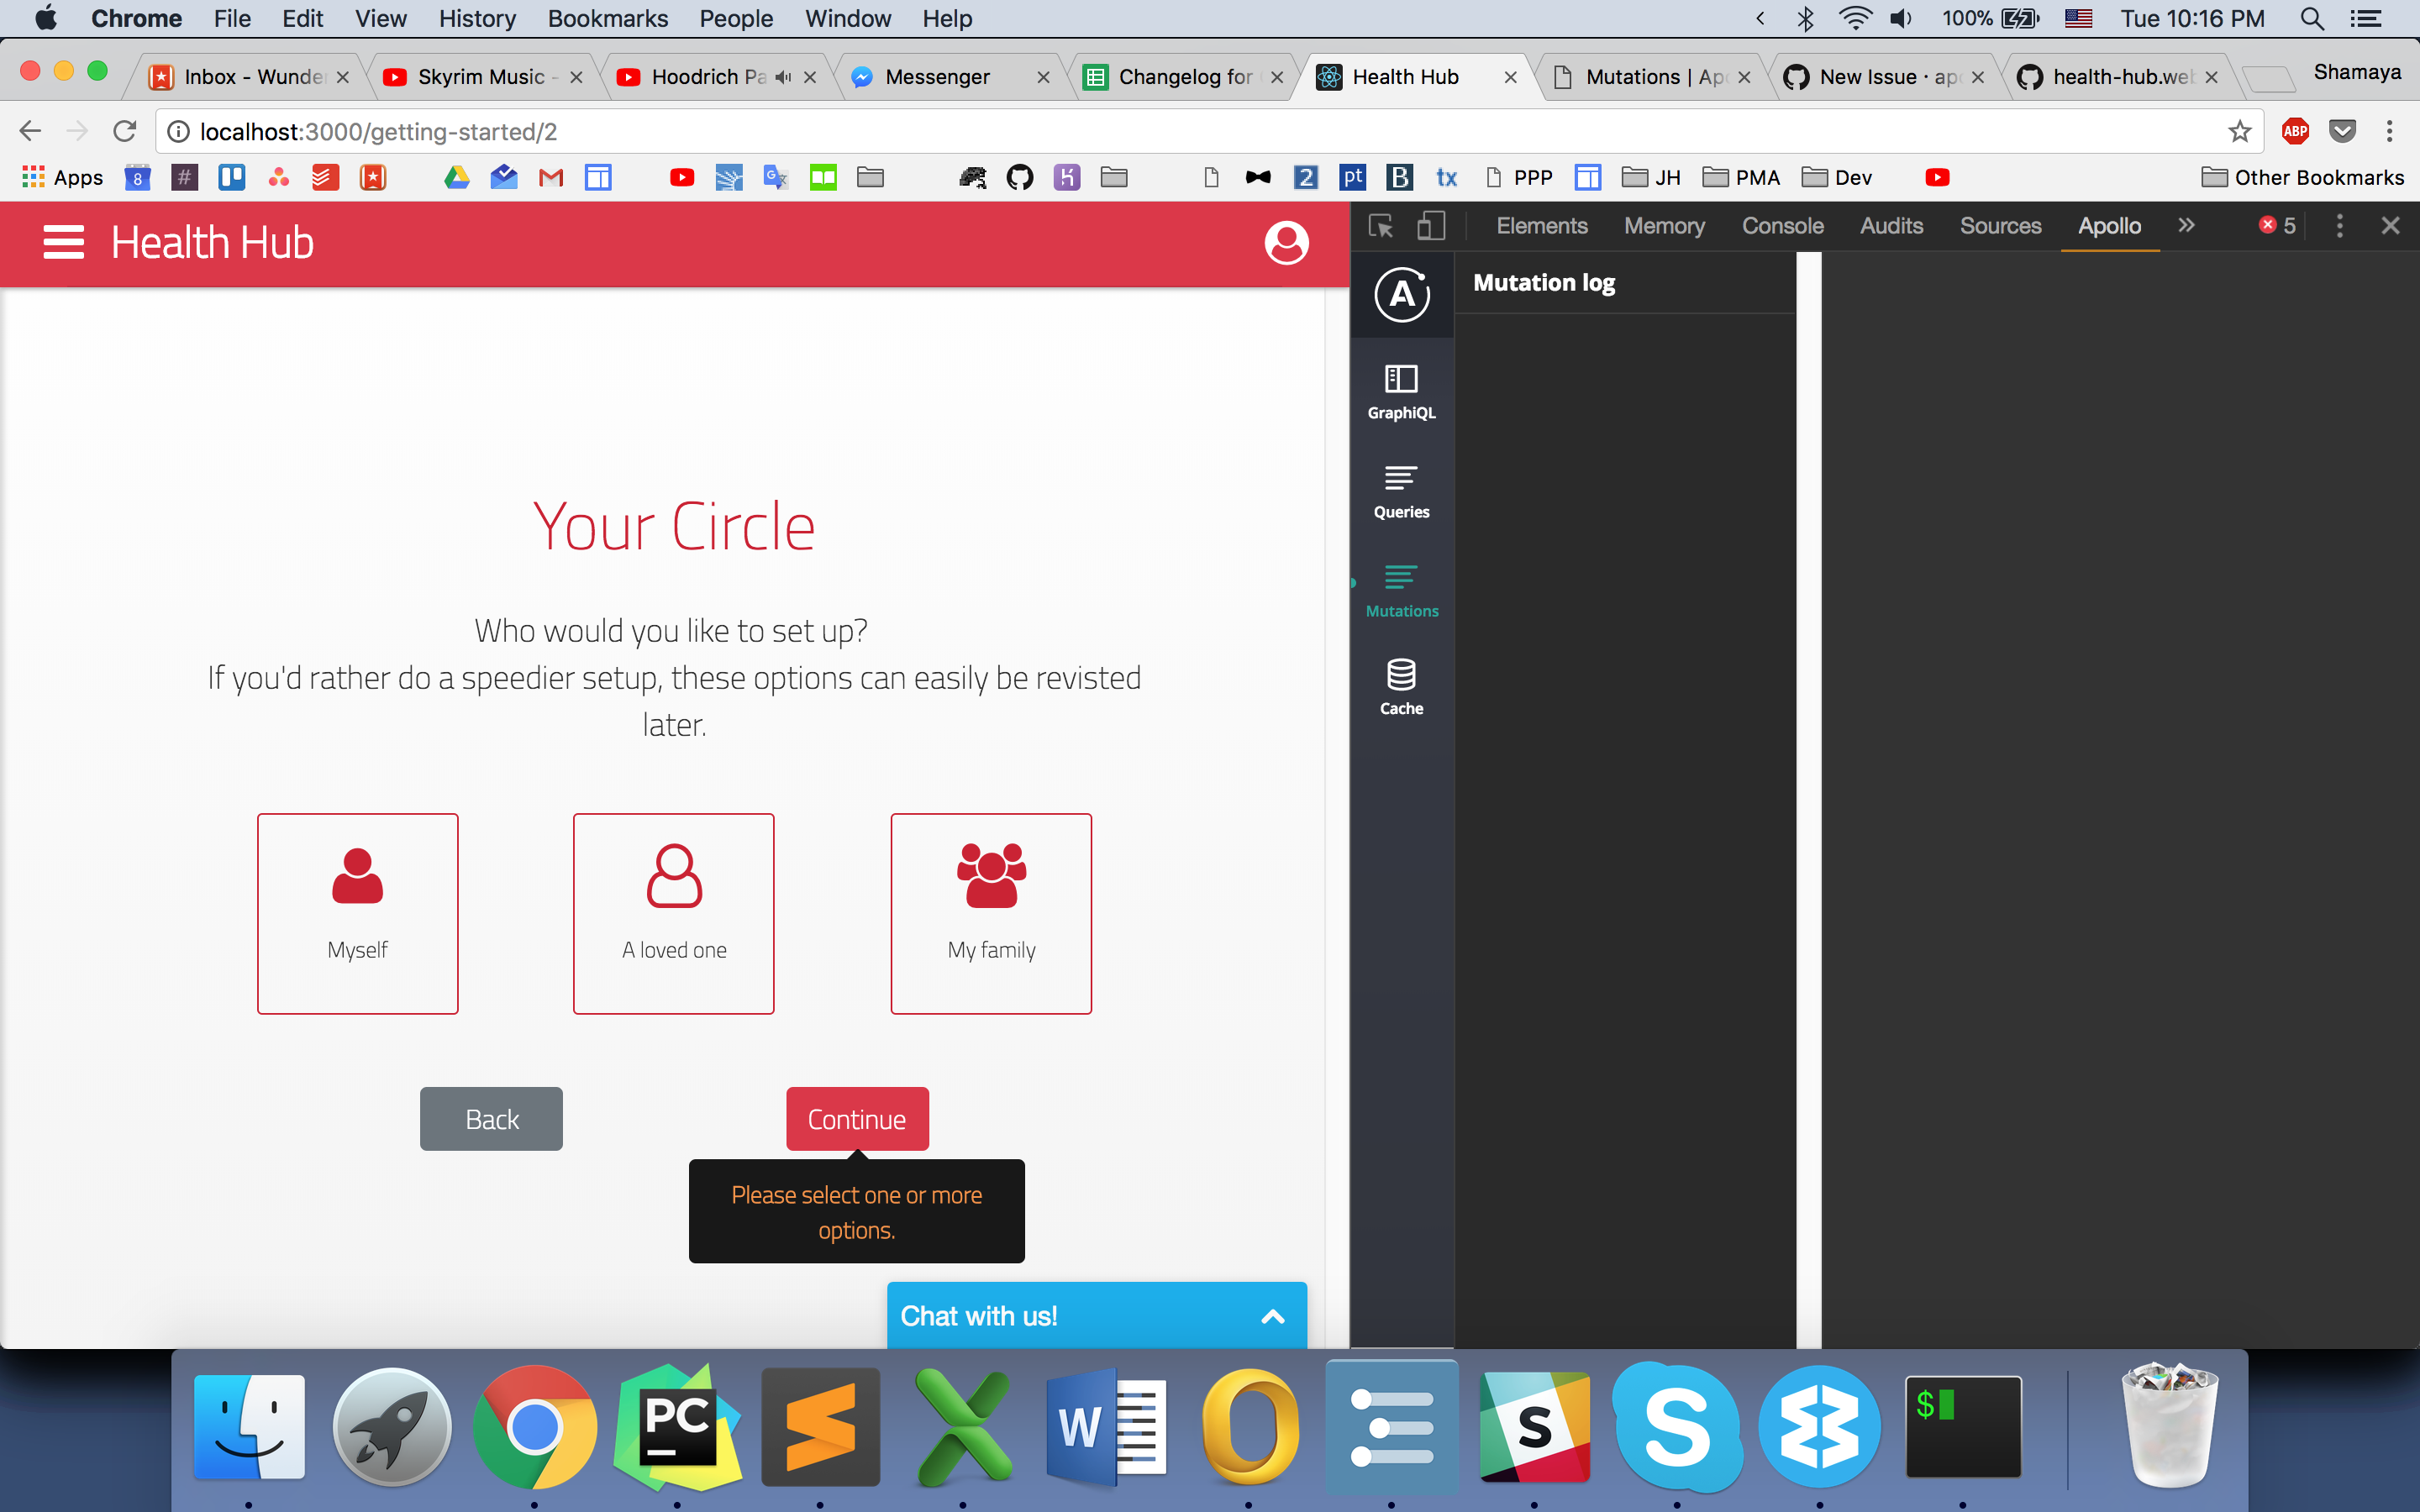
Task: Select the A loved one option card
Action: click(674, 913)
